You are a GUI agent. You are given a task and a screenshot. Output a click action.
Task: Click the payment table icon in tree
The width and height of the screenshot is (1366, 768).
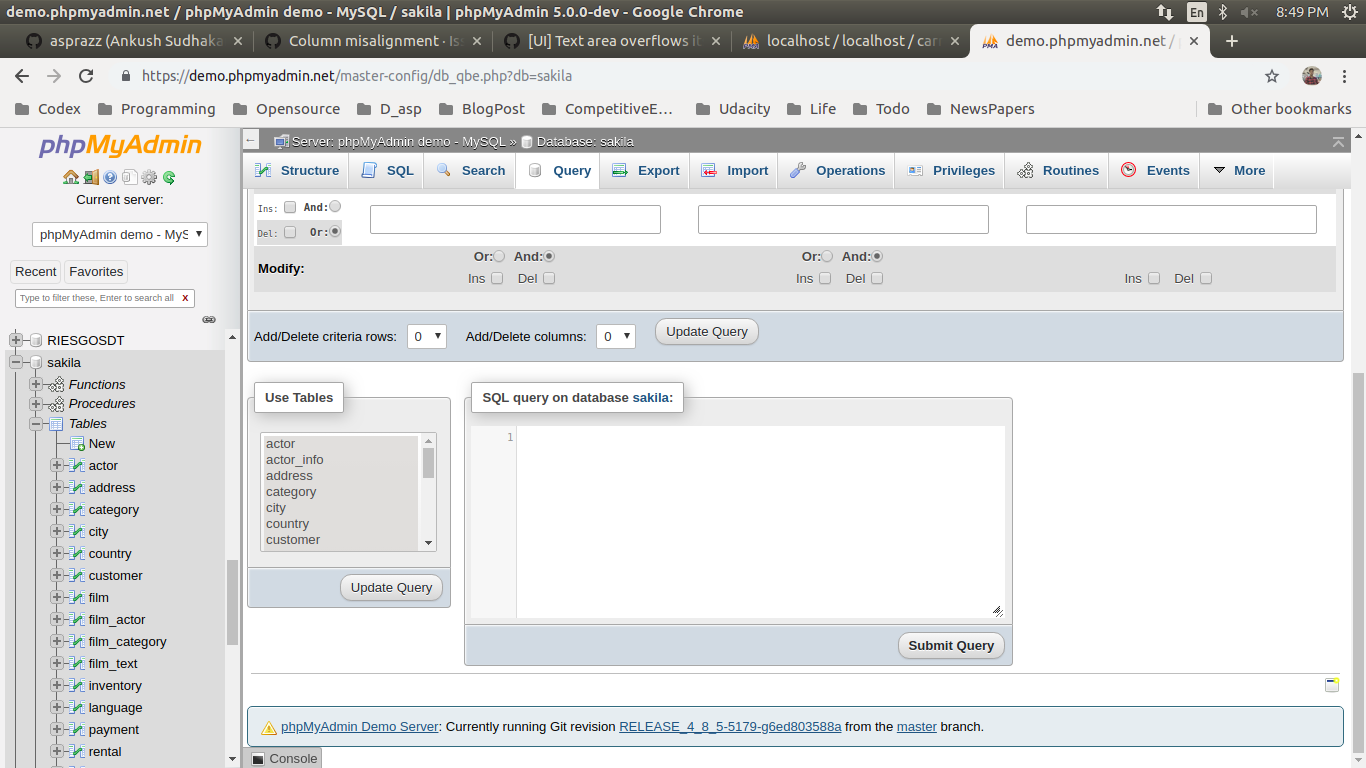coord(76,730)
